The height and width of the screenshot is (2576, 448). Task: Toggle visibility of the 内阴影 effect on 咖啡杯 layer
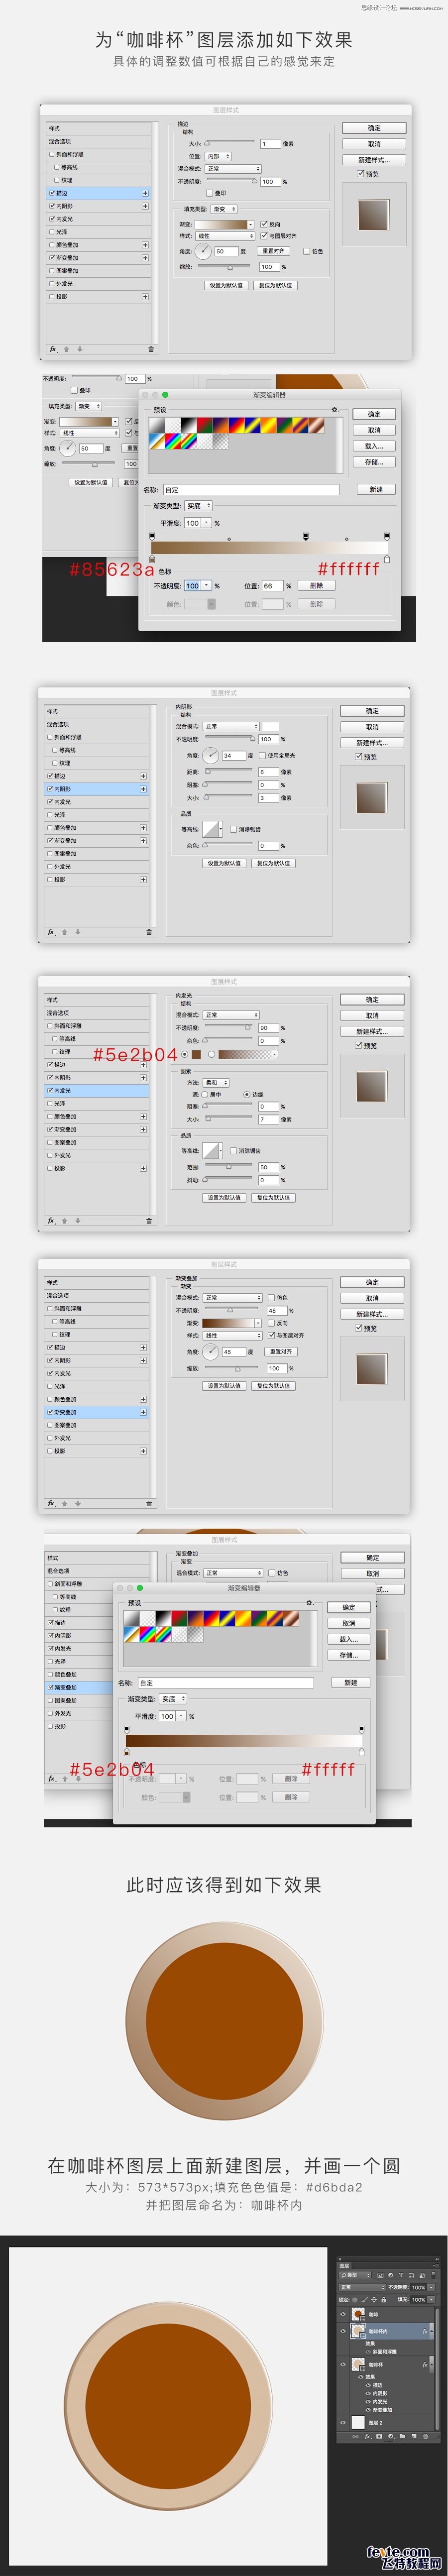369,2393
